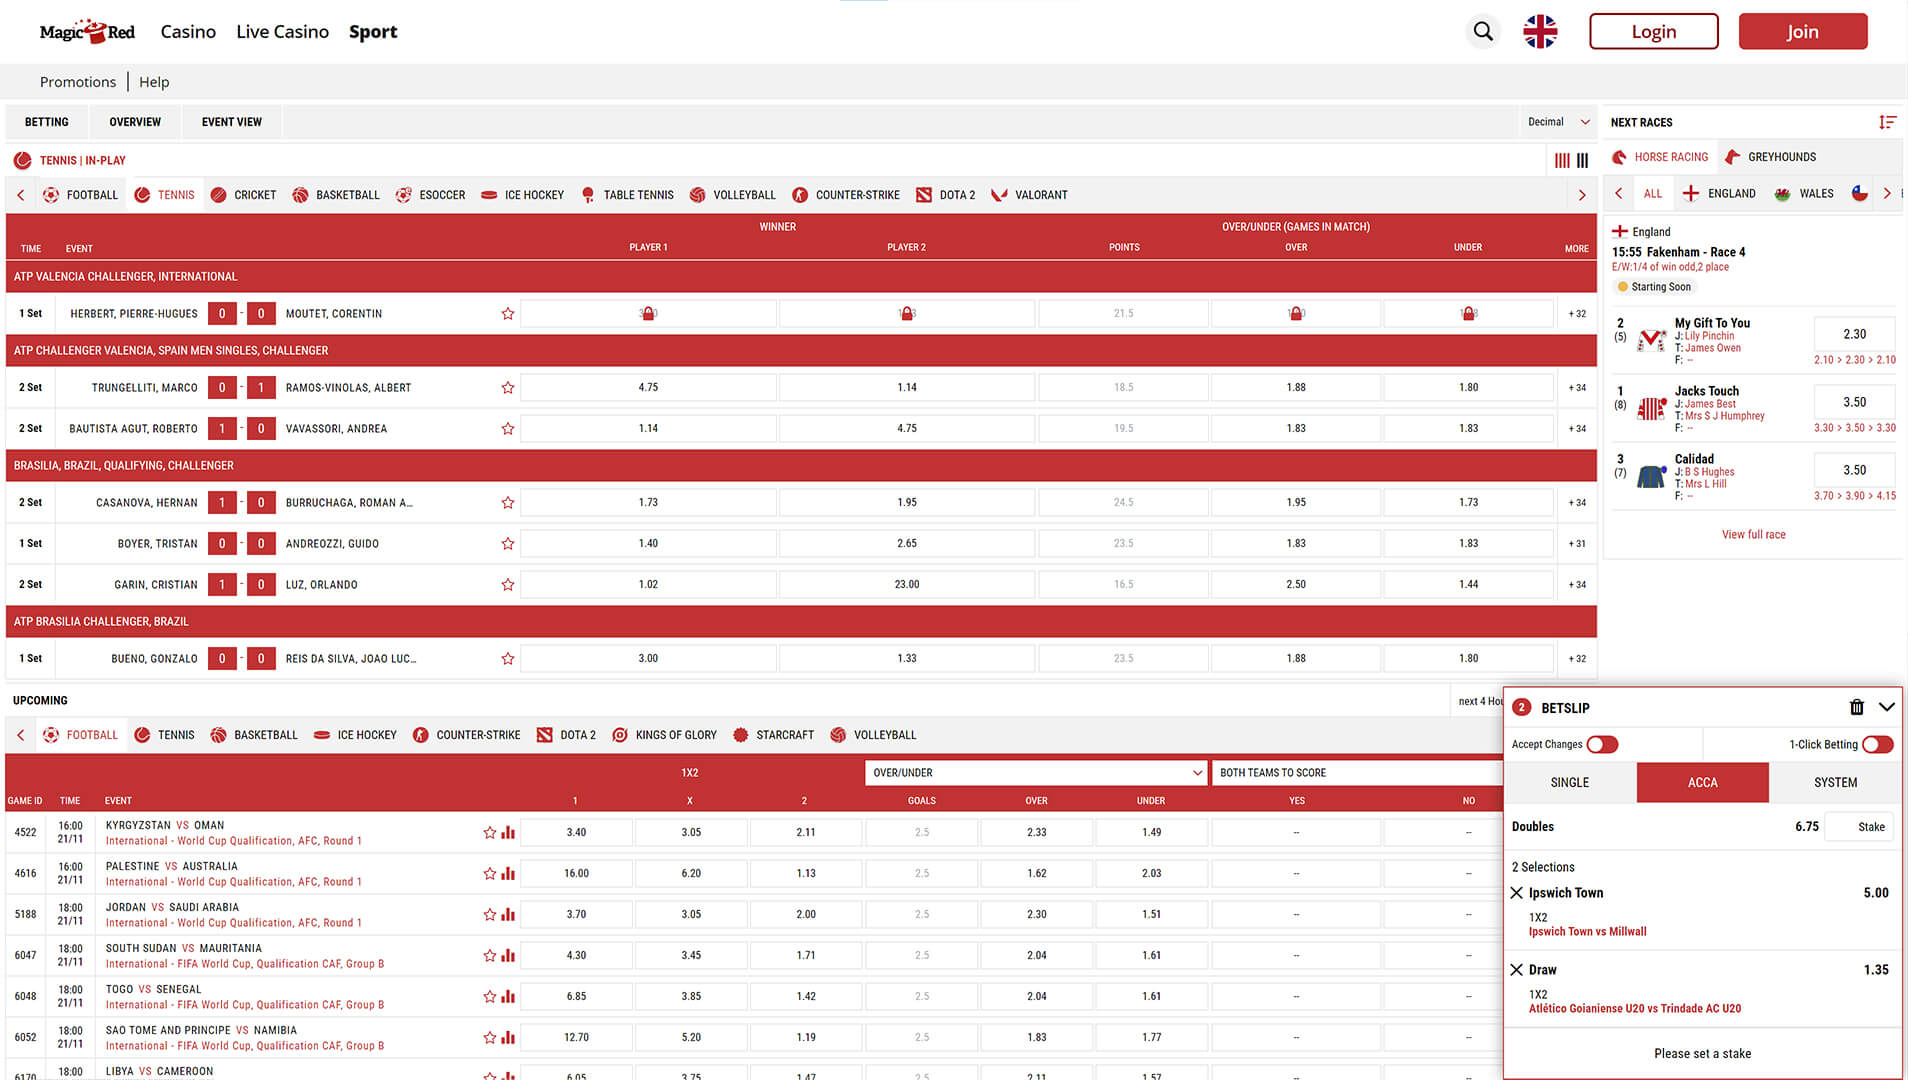Favorite the Jordan vs Saudi Arabia star

(x=490, y=914)
